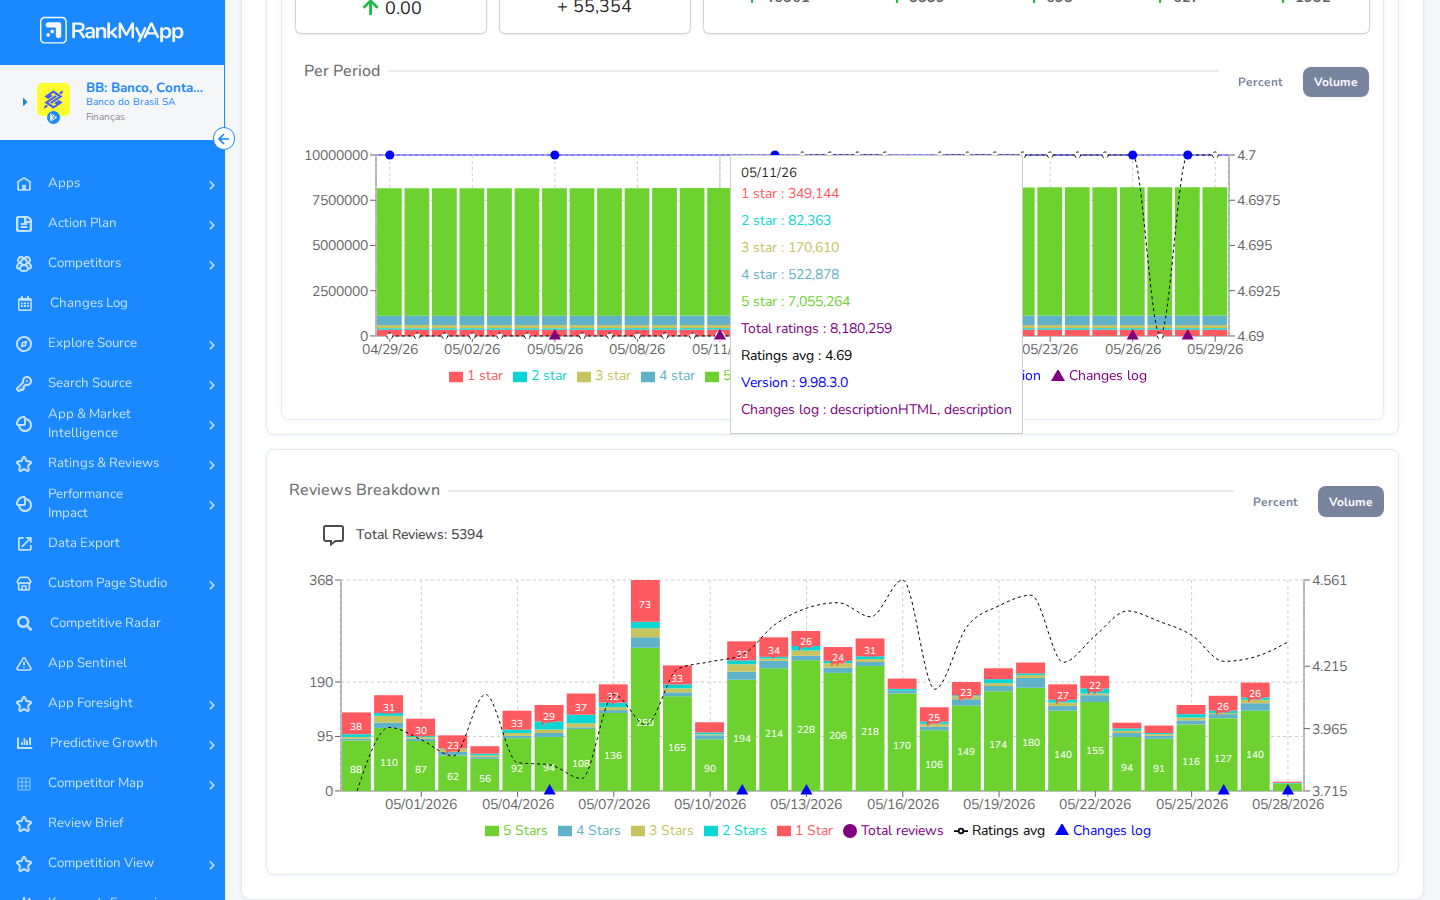Expand the Performance Impact chevron
The width and height of the screenshot is (1440, 900).
point(212,505)
